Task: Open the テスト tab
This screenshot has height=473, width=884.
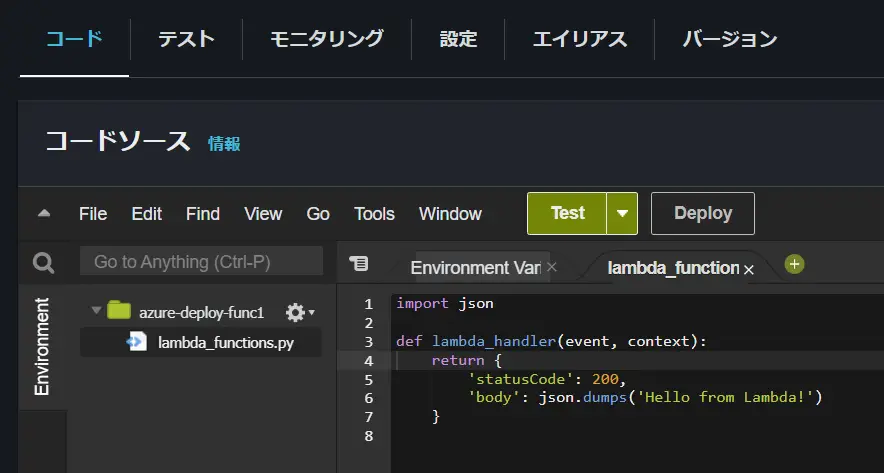Action: pyautogui.click(x=186, y=39)
